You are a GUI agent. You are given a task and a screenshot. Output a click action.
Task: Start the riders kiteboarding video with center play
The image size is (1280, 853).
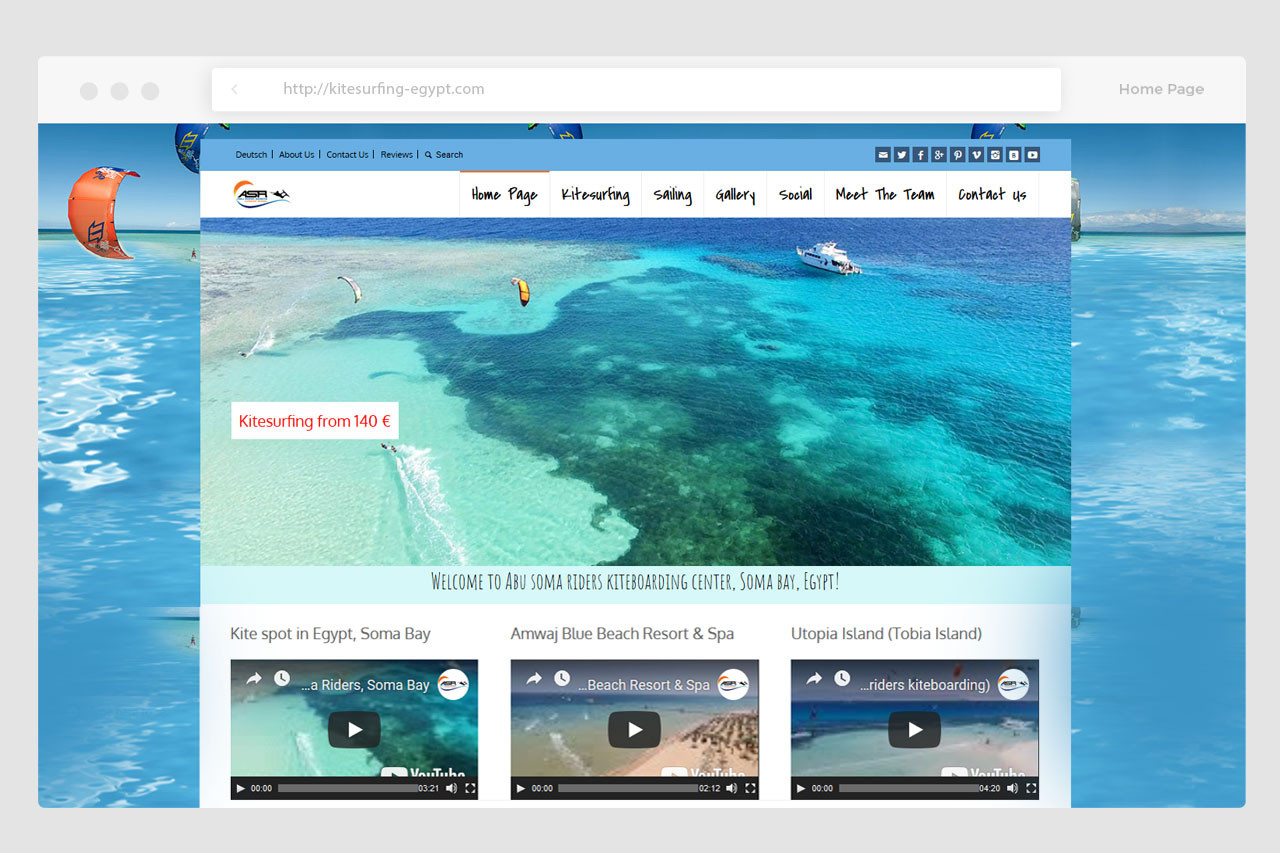coord(914,730)
